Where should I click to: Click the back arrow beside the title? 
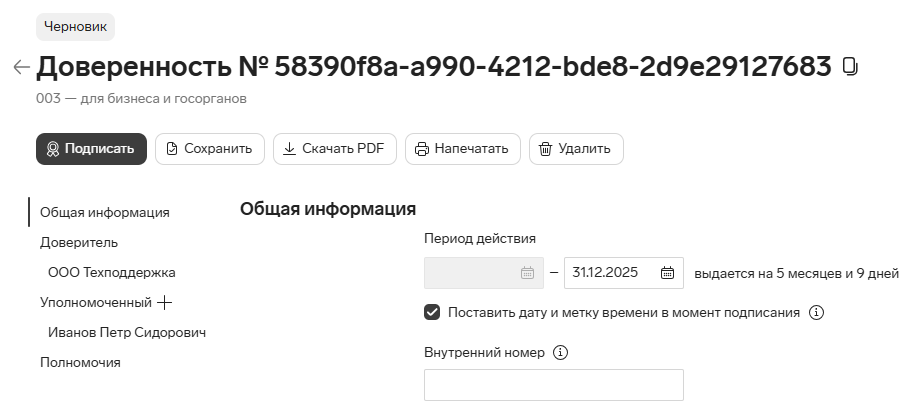(x=21, y=67)
